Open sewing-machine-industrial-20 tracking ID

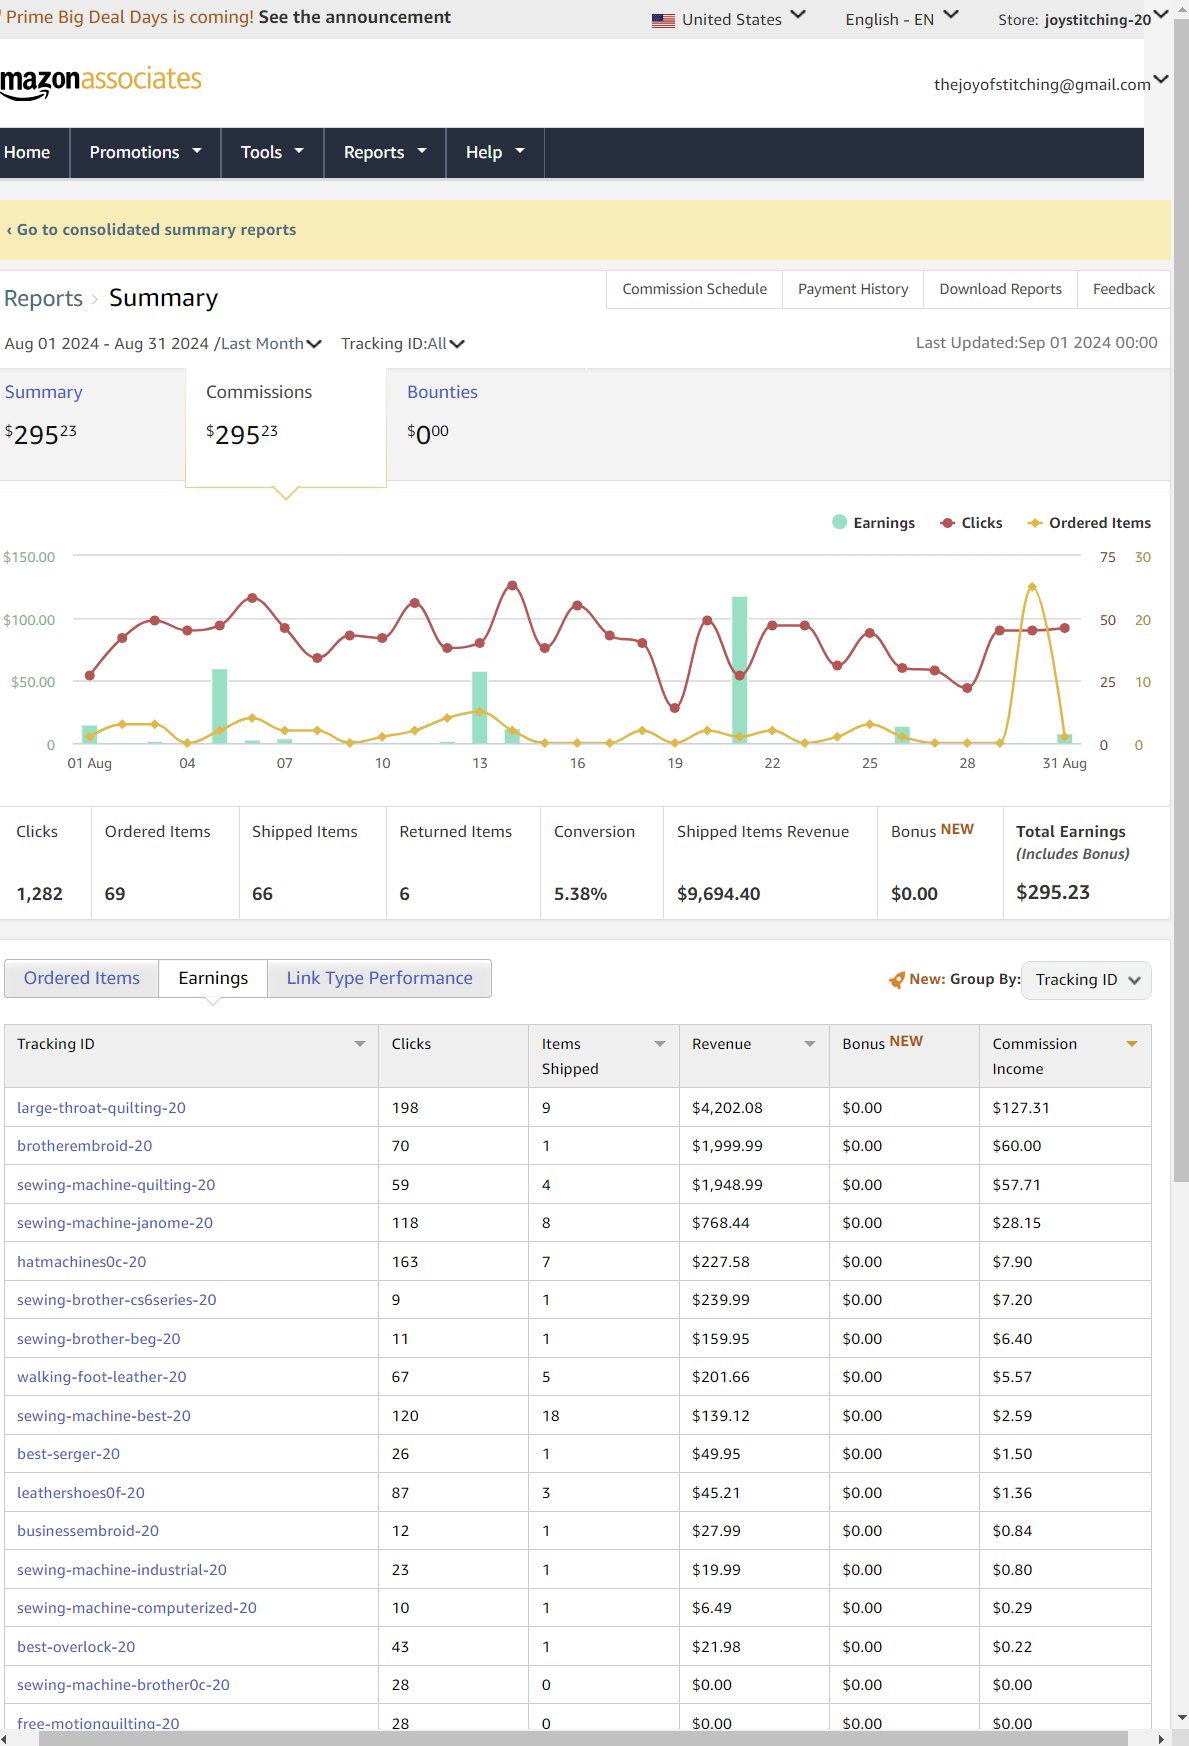(122, 1570)
